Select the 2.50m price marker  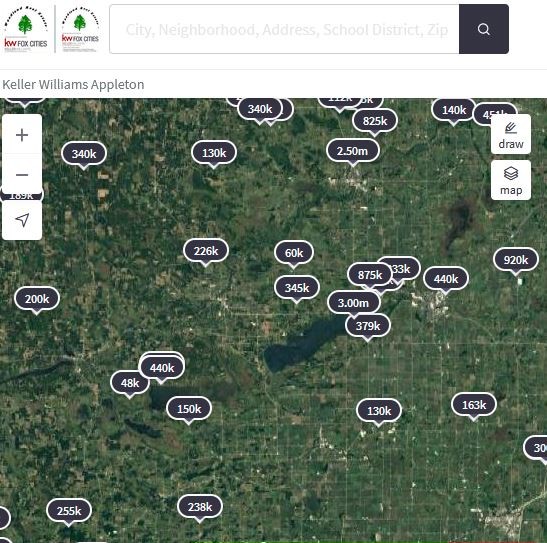(353, 151)
